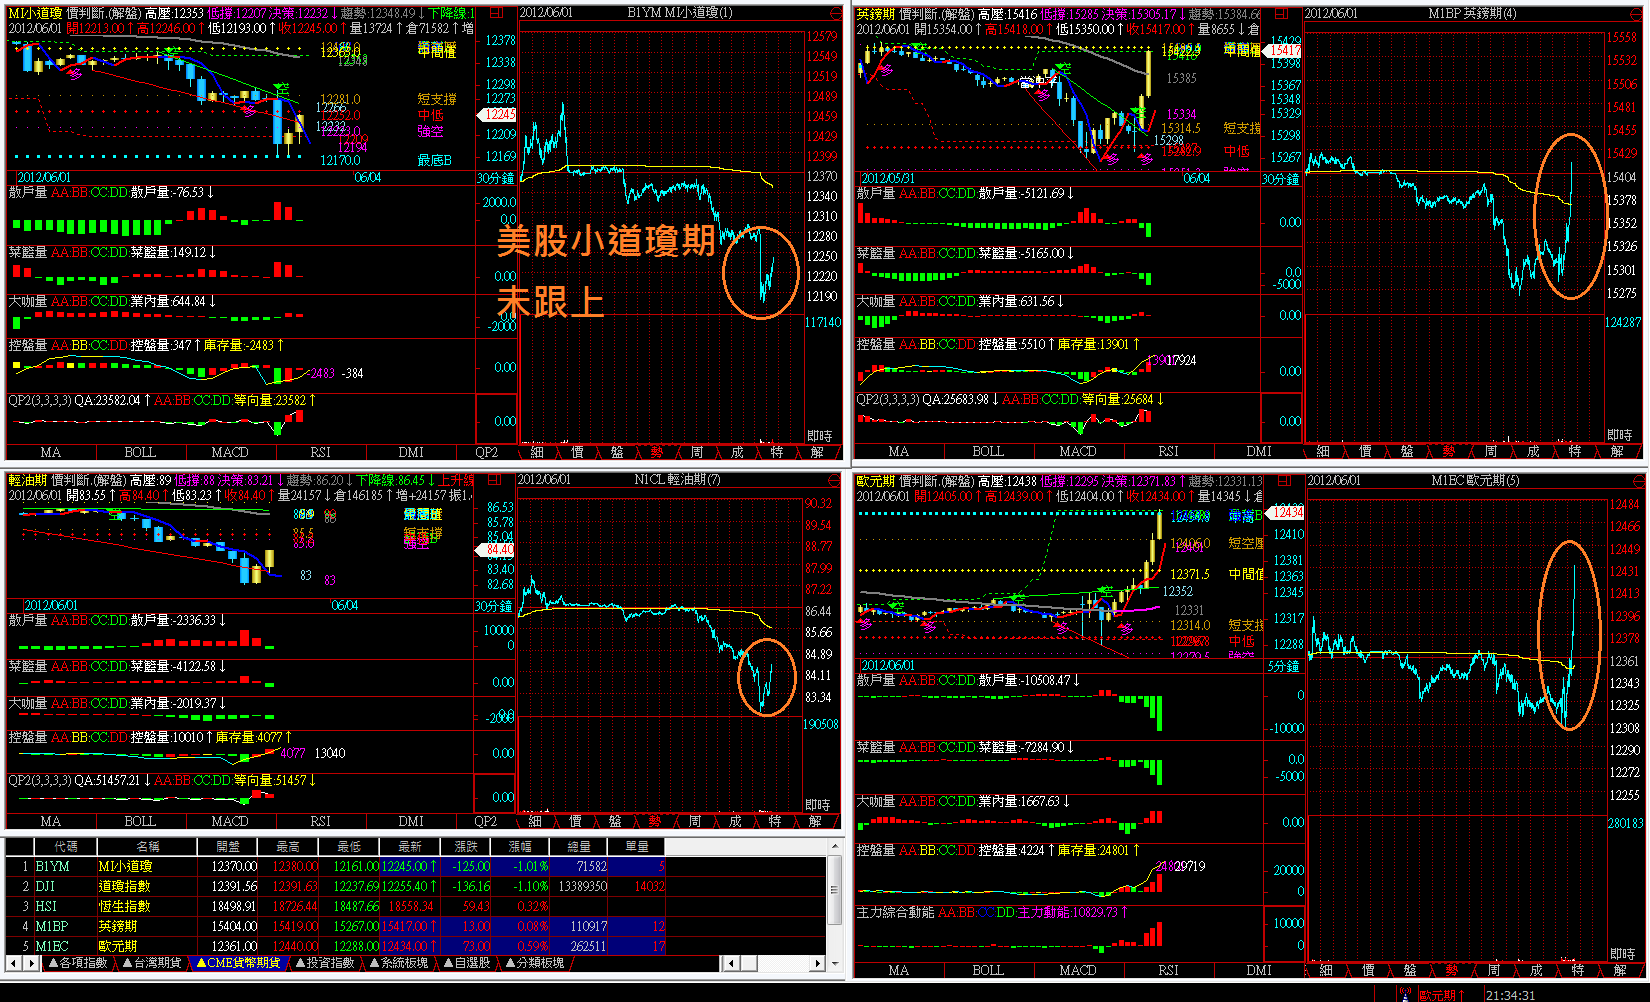Viewport: 1650px width, 1002px height.
Task: Select RSI indicator tab in 歐元期 panel
Action: pos(1168,970)
